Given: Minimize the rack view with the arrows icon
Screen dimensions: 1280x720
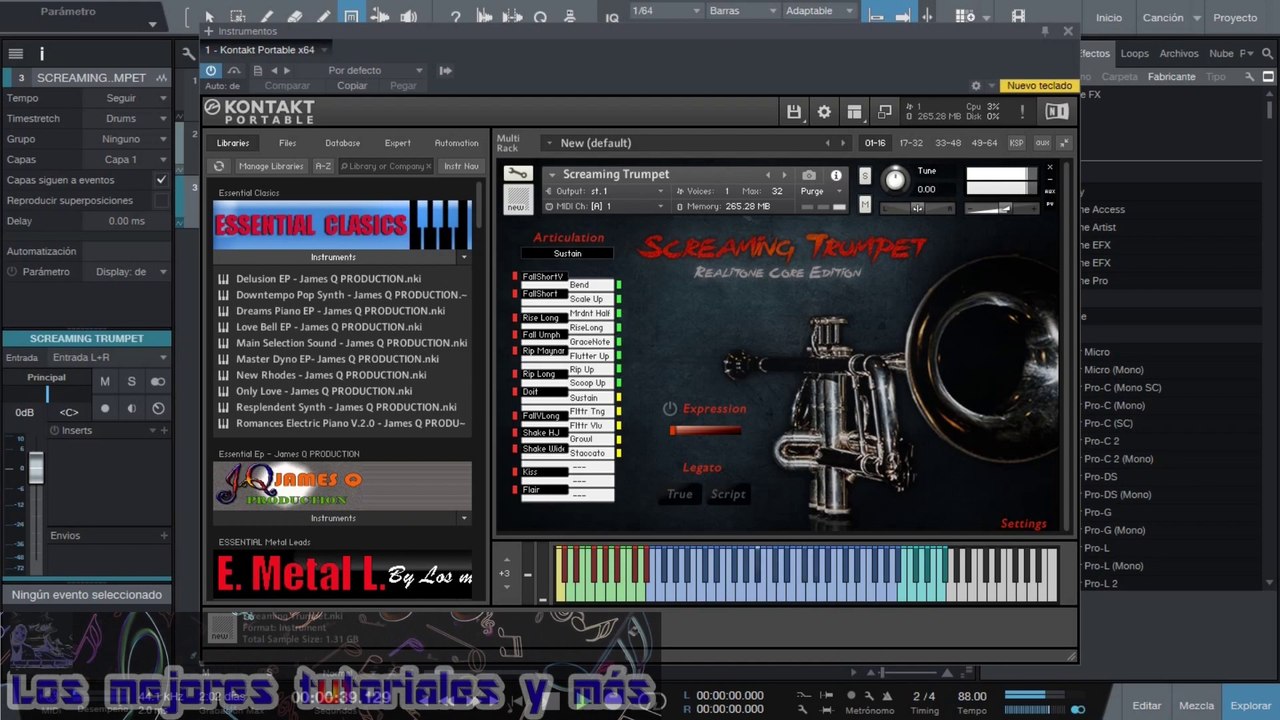Looking at the screenshot, I should 1062,143.
